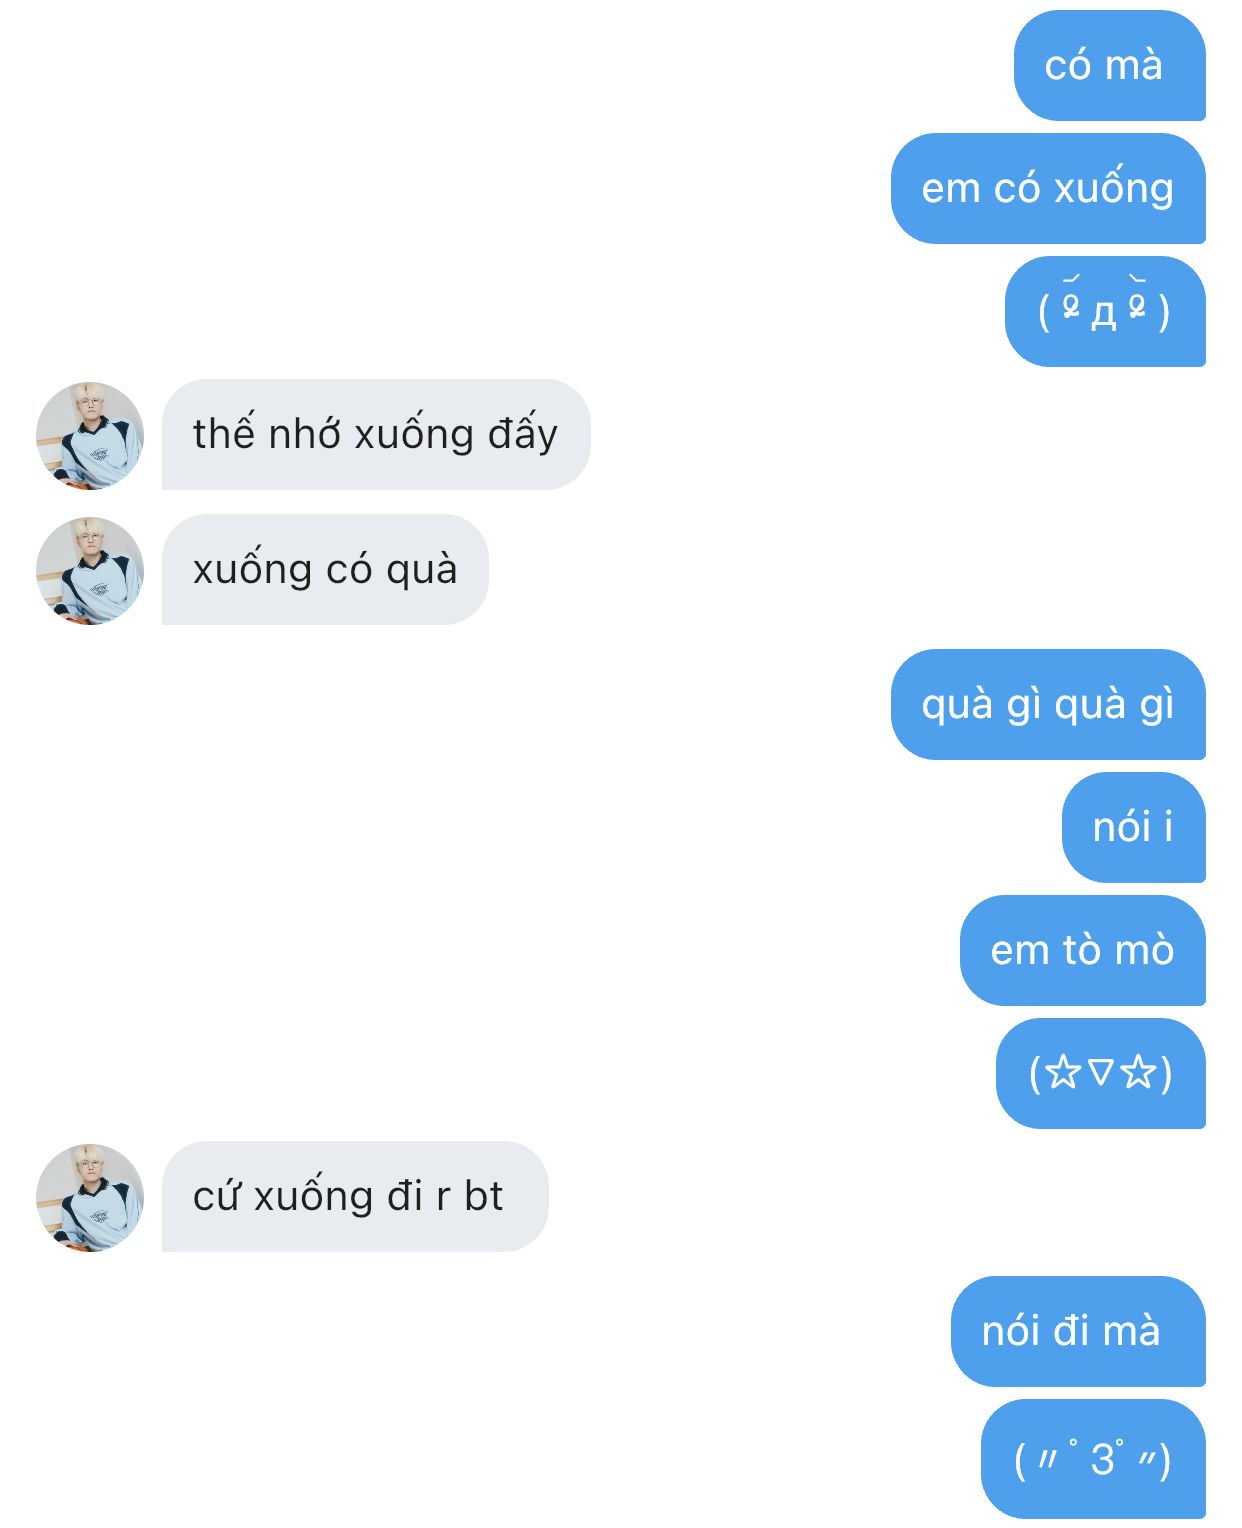
Task: Tap the 'thế nhớ xuống đấy' received message
Action: tap(376, 435)
